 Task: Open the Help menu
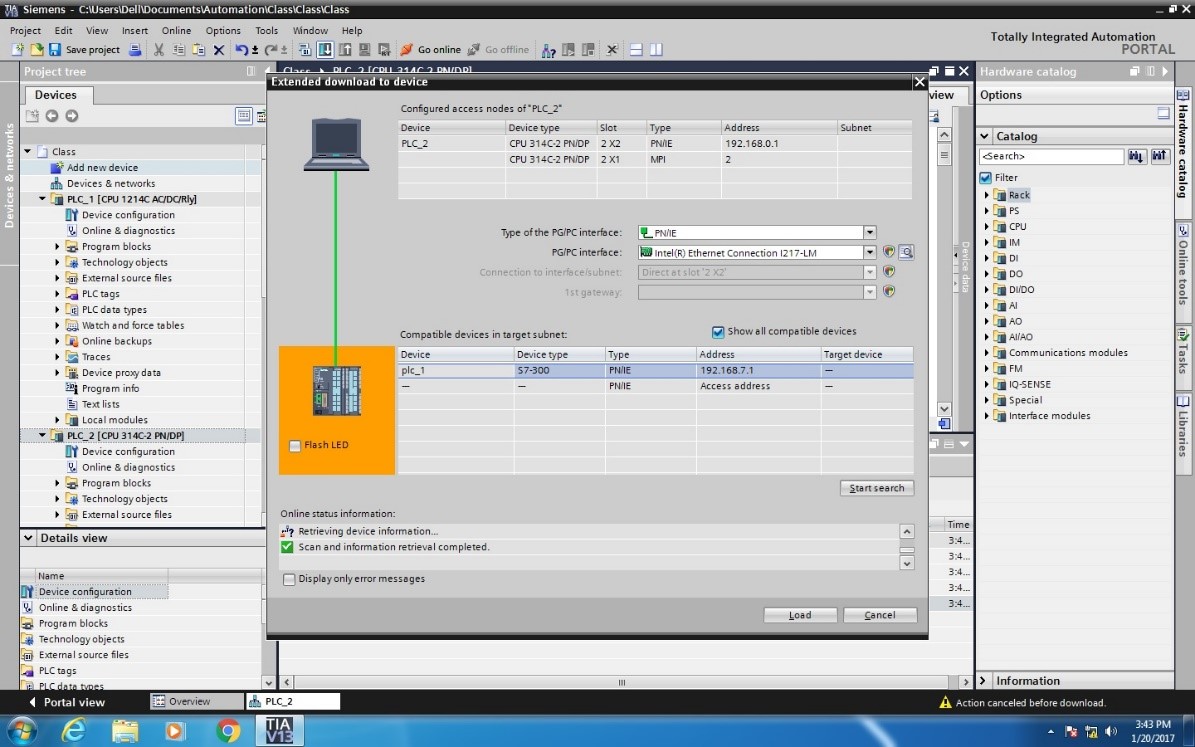point(352,30)
